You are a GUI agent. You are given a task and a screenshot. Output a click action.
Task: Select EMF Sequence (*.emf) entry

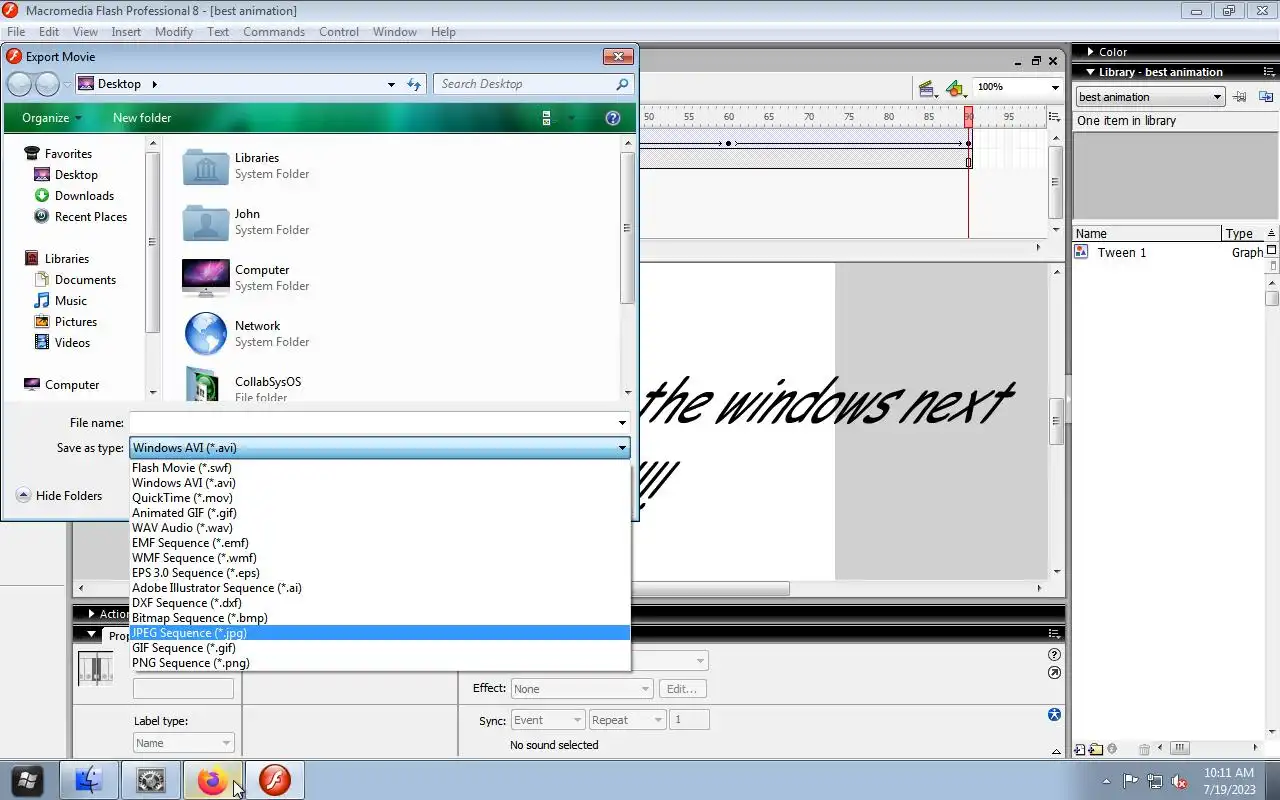tap(380, 542)
